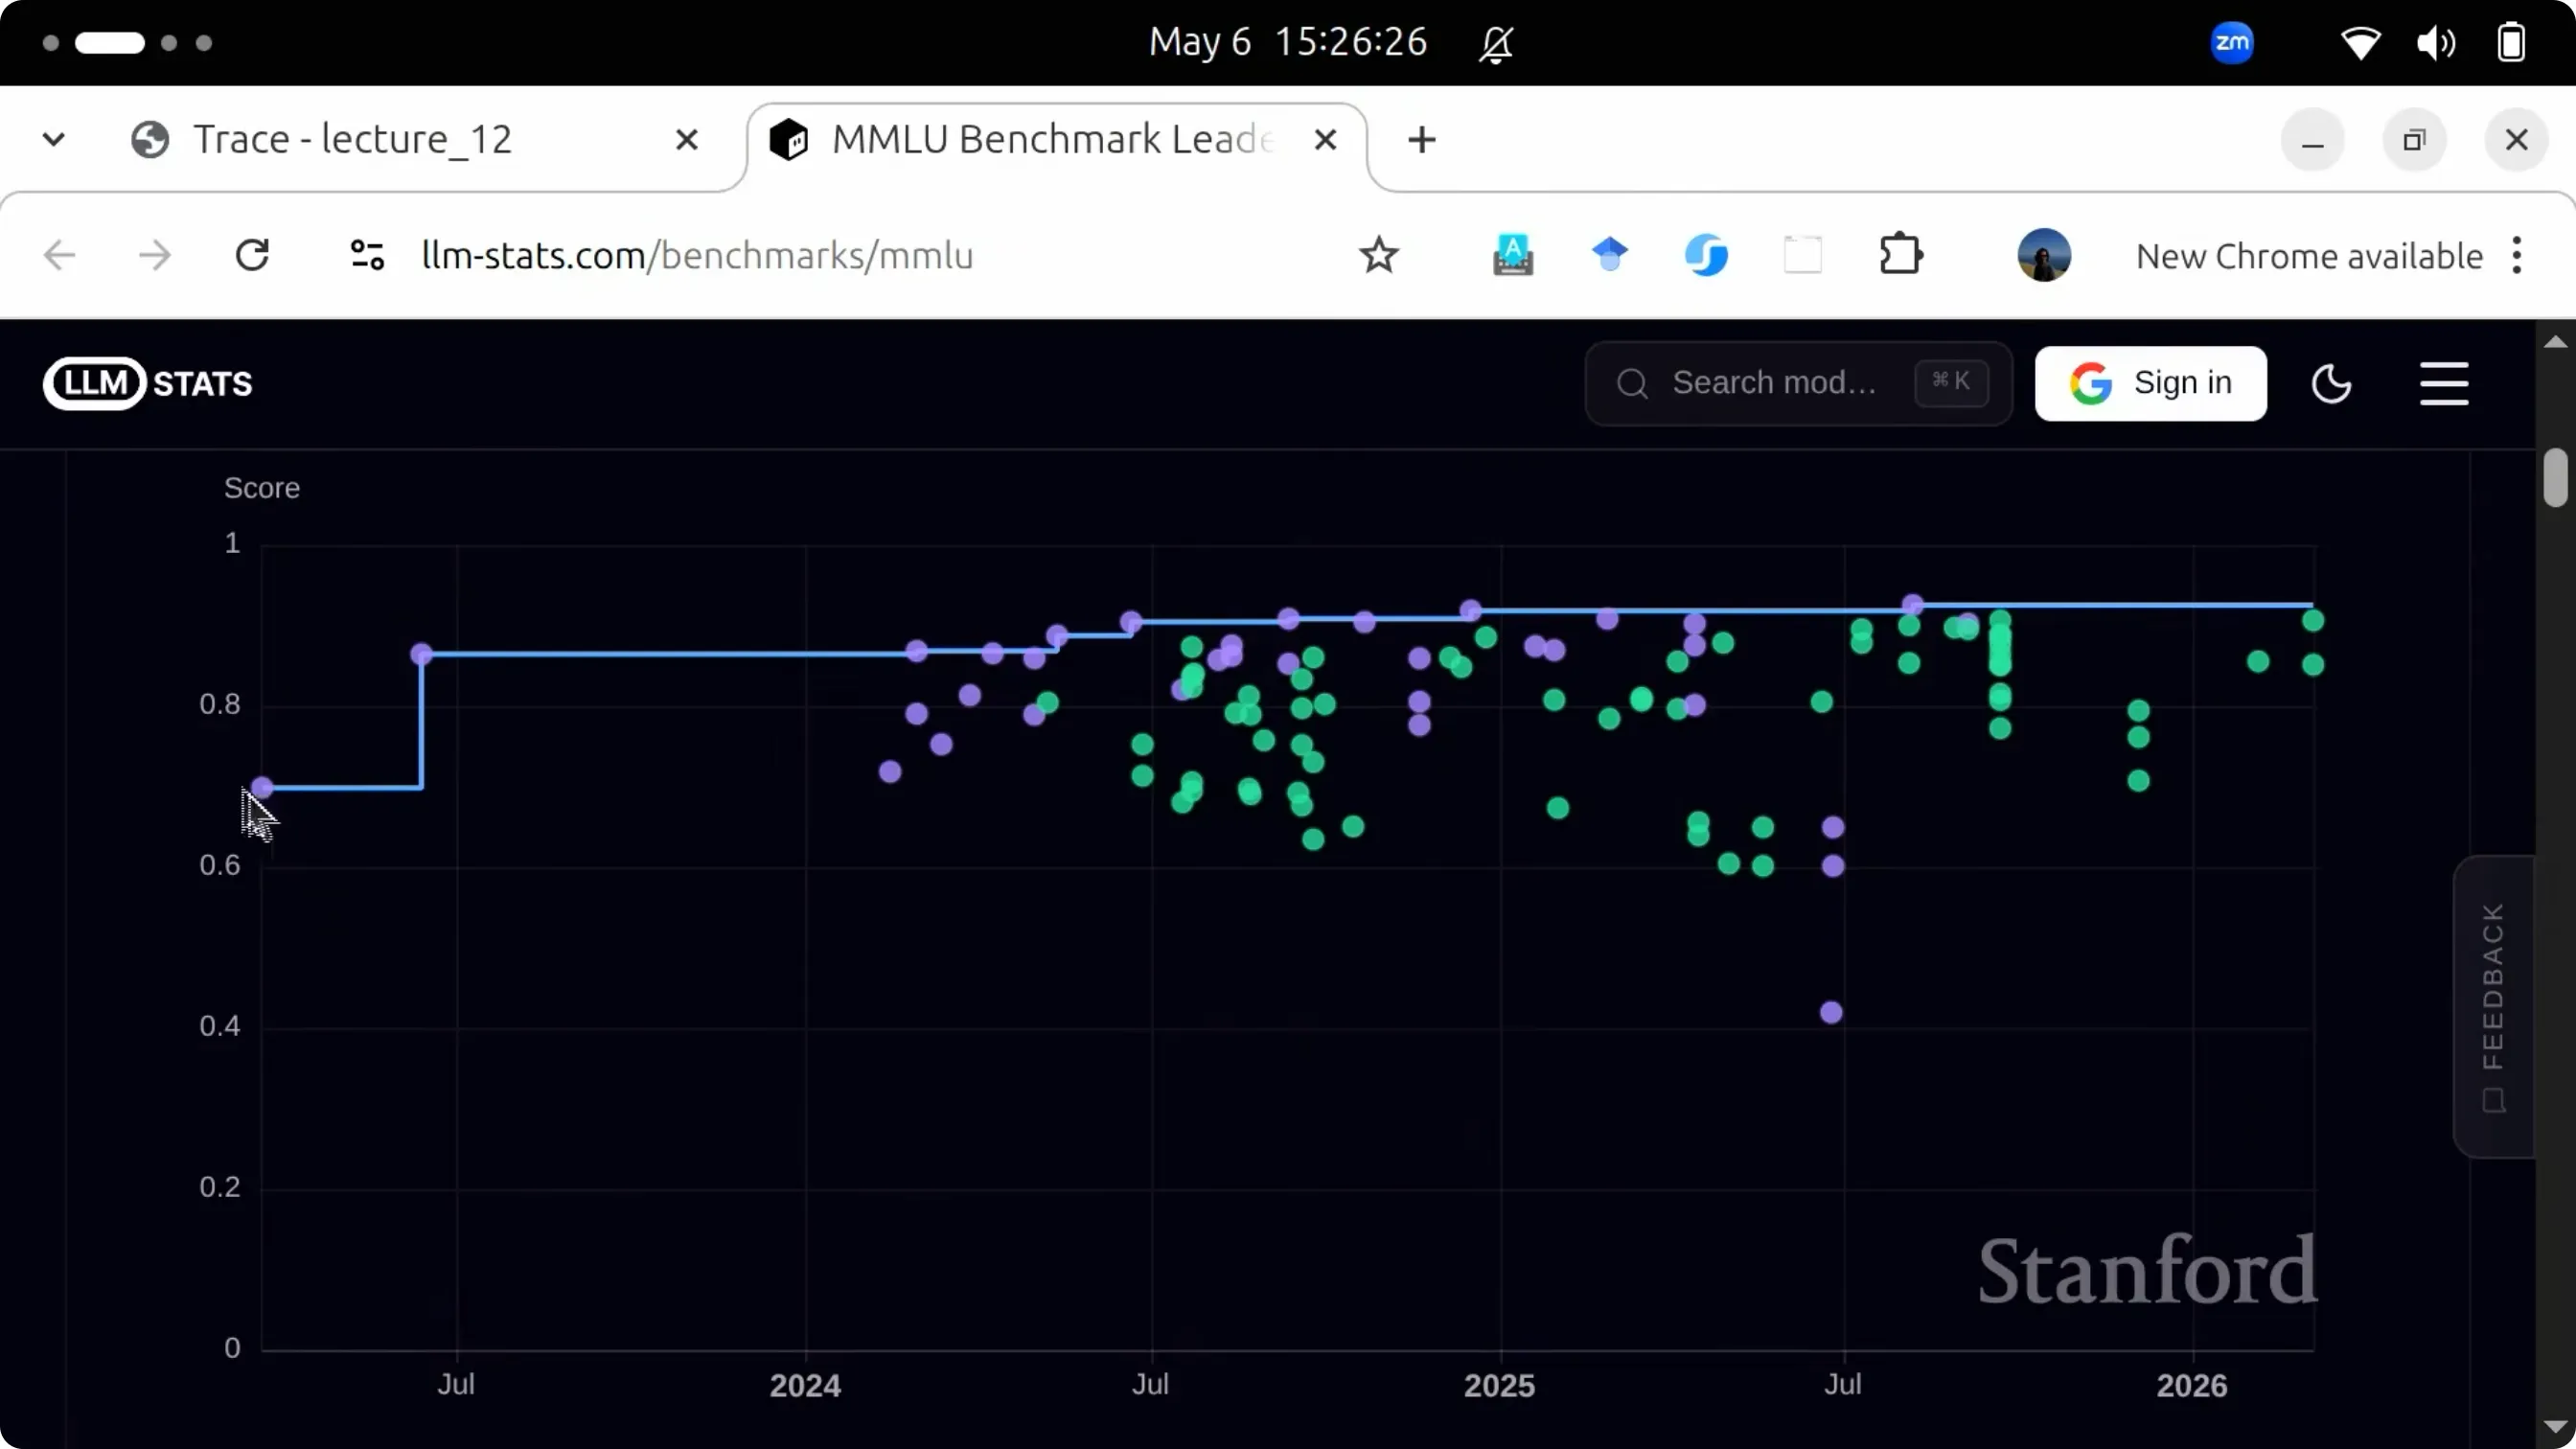Click the Zoom indicator in system bar
Image resolution: width=2576 pixels, height=1449 pixels.
[2232, 42]
